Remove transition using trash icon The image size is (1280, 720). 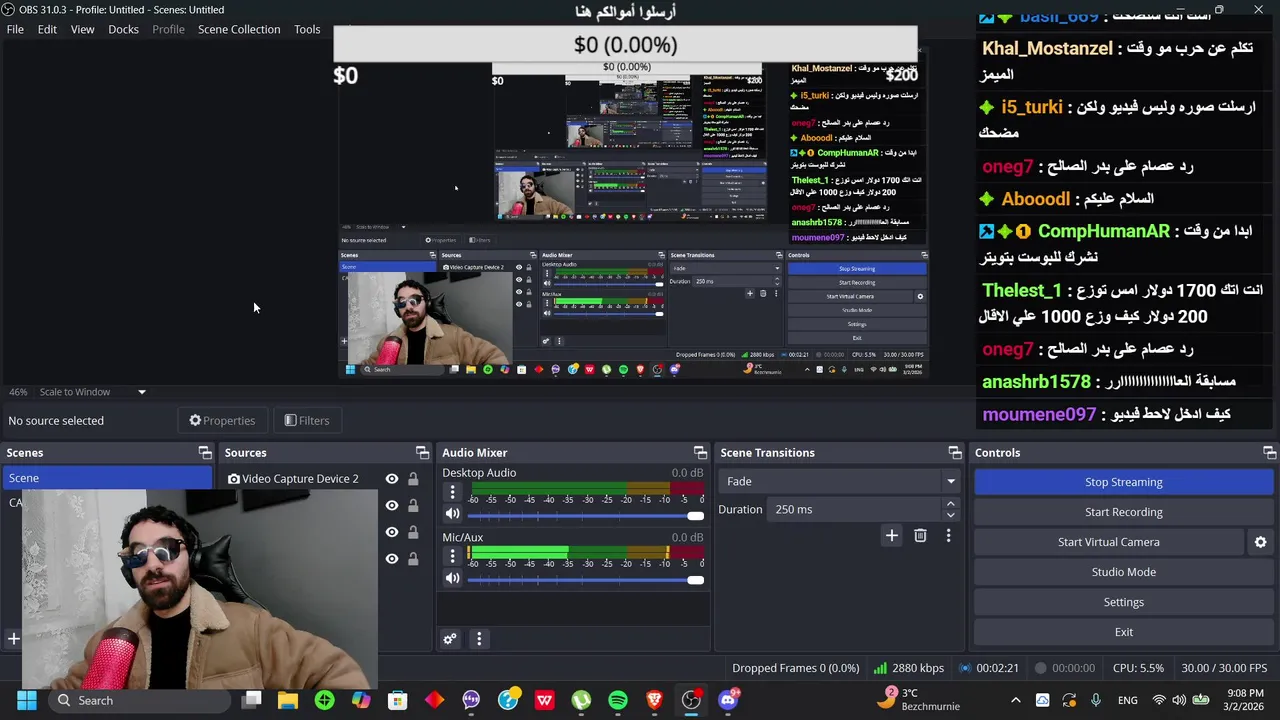pyautogui.click(x=920, y=536)
